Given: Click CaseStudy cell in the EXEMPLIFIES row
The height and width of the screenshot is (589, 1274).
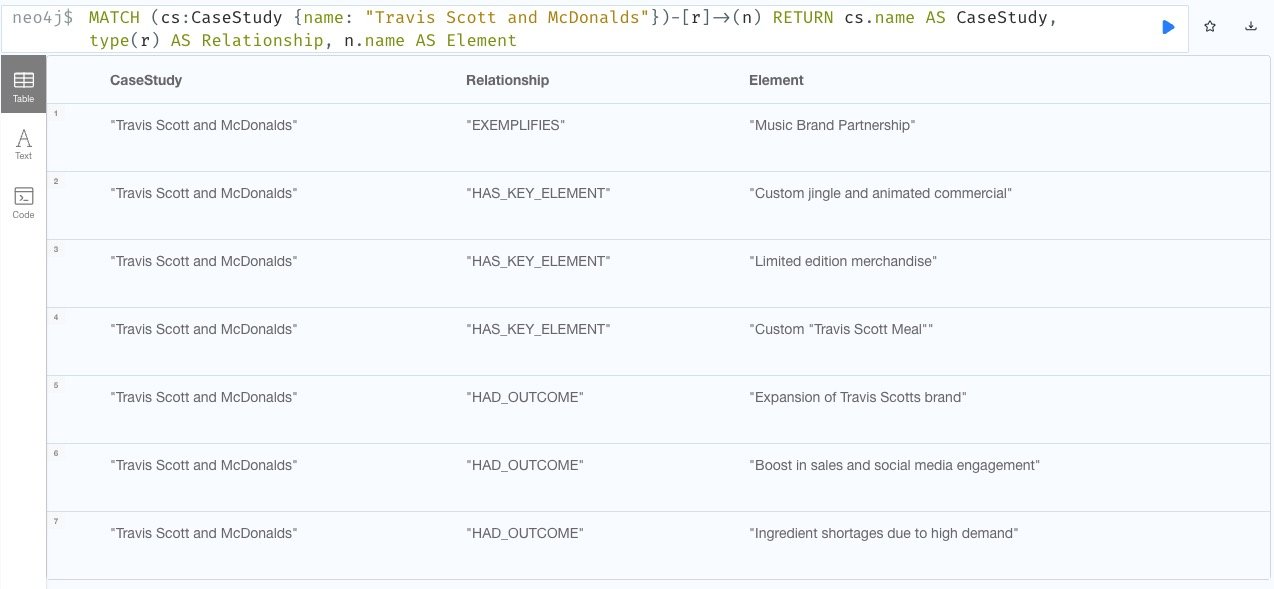Looking at the screenshot, I should tap(204, 125).
